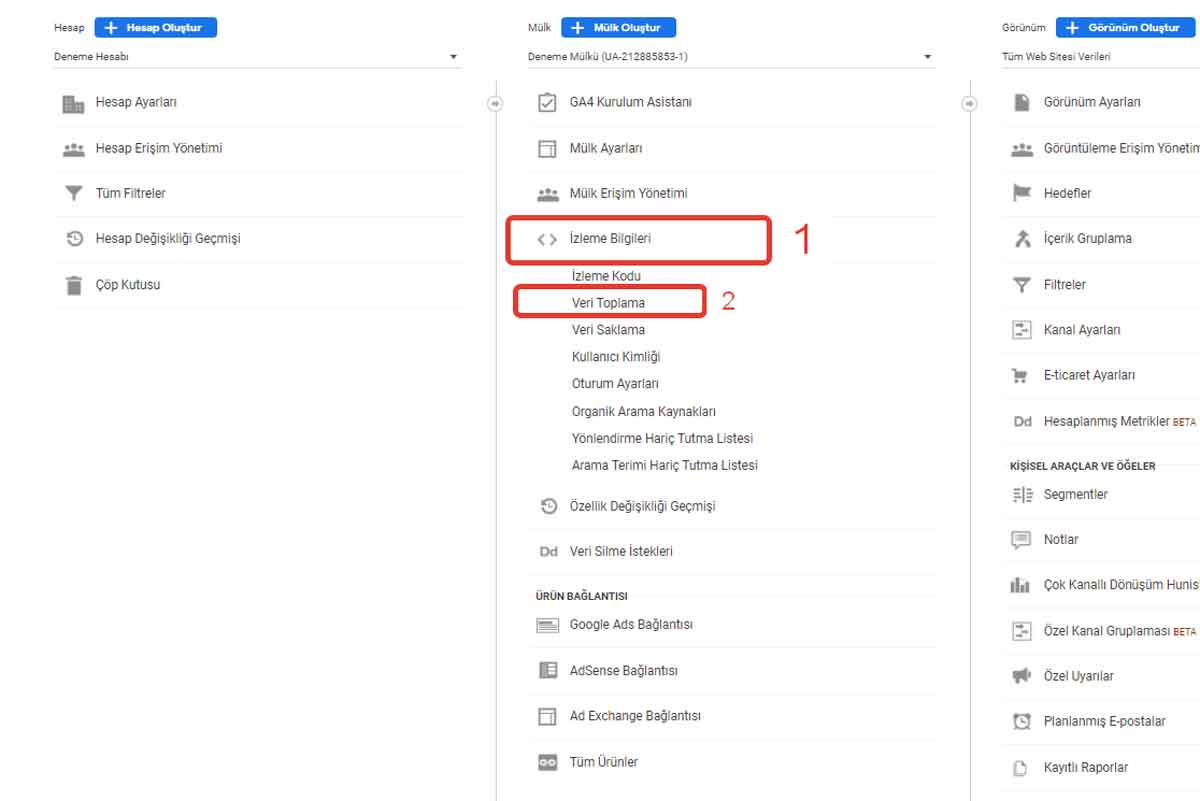
Task: Open the Deneme Mülkü property dropdown
Action: point(732,57)
